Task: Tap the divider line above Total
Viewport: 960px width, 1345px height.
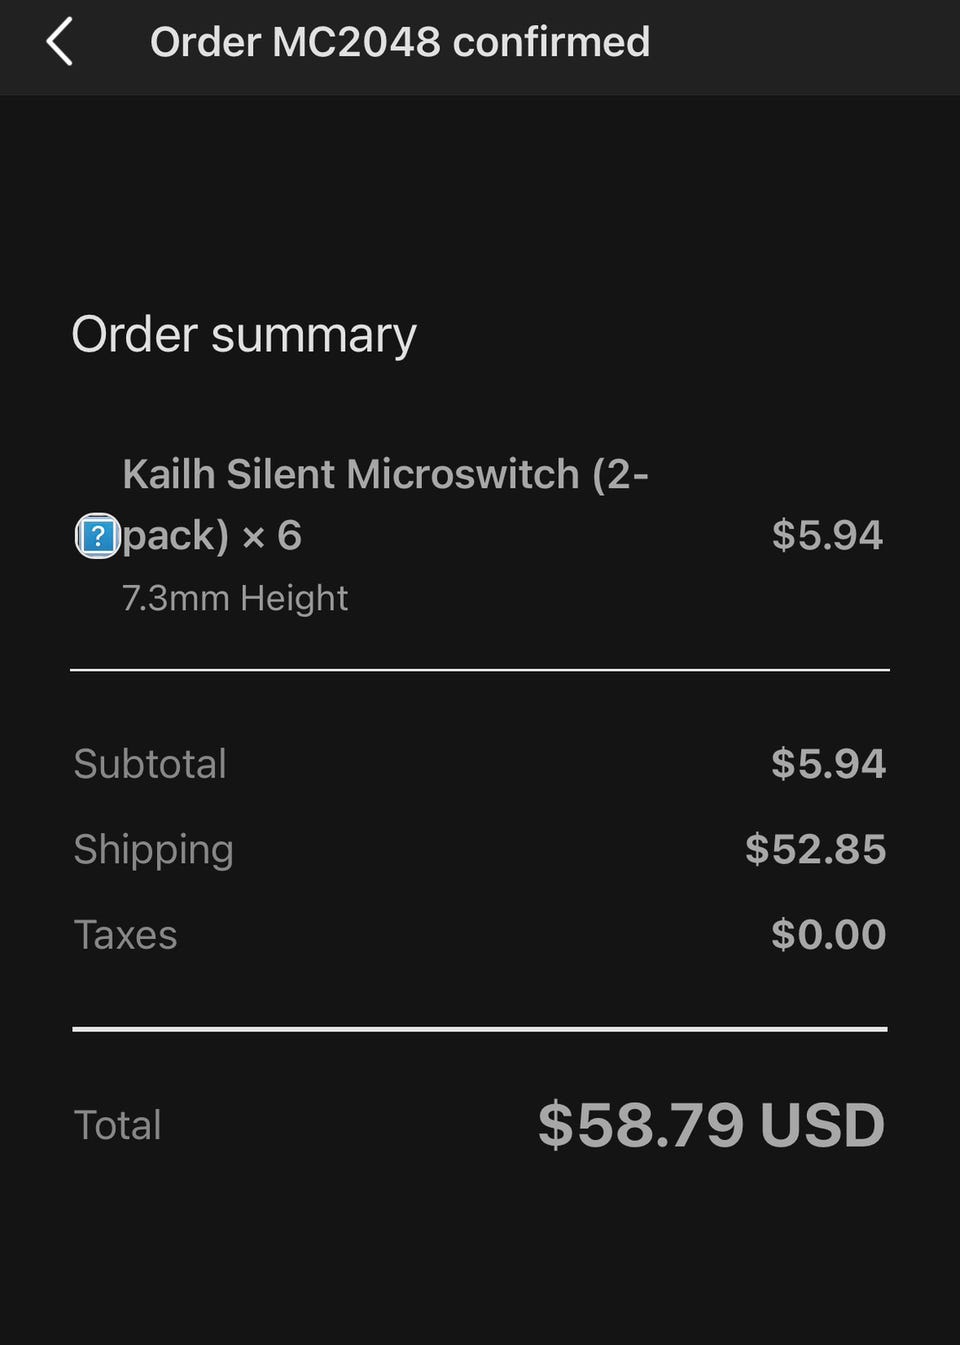Action: [x=480, y=1028]
